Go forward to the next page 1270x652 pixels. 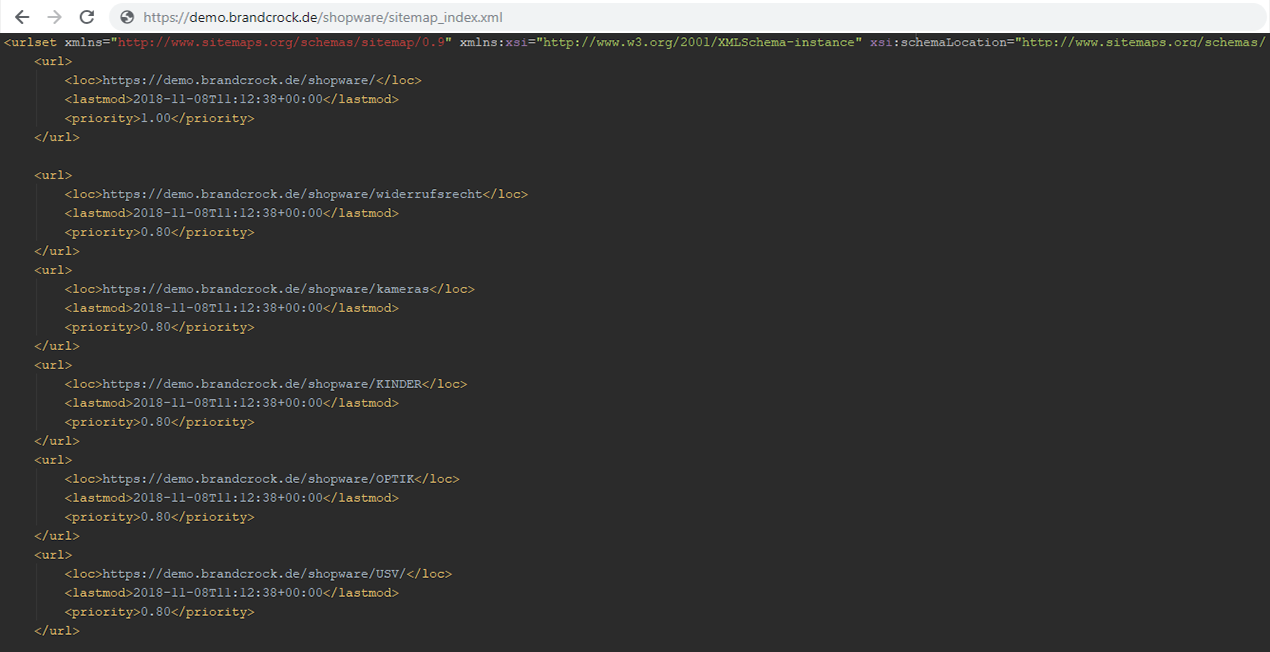pyautogui.click(x=54, y=17)
